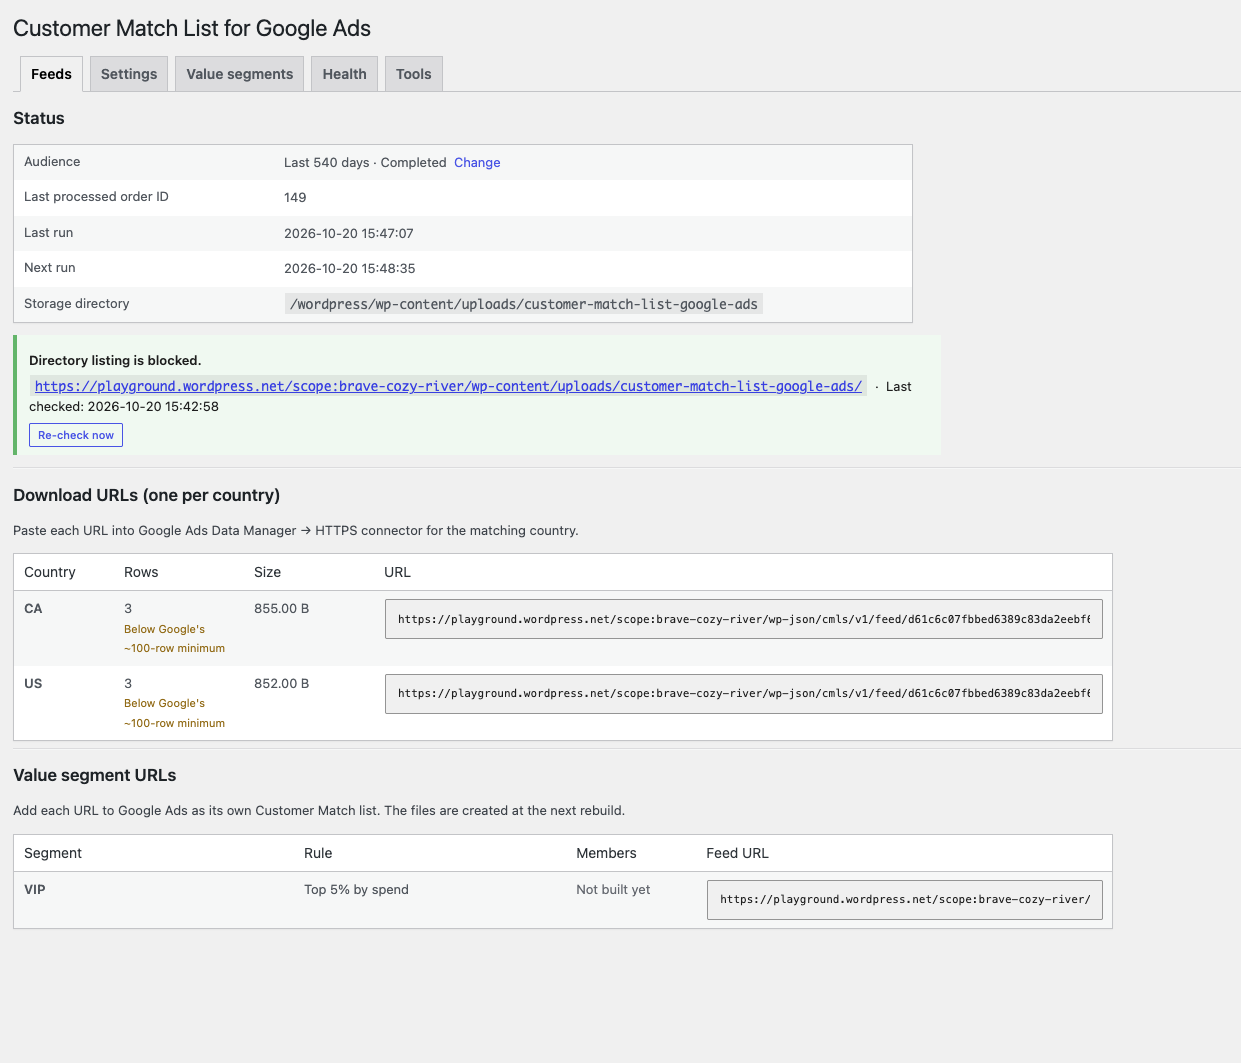Click the Country column header
Screen dimensions: 1241x1063
click(50, 573)
